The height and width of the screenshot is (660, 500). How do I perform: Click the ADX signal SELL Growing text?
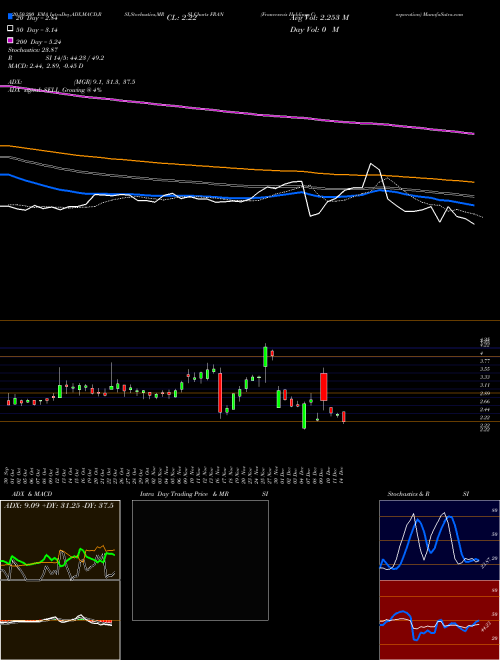click(55, 90)
